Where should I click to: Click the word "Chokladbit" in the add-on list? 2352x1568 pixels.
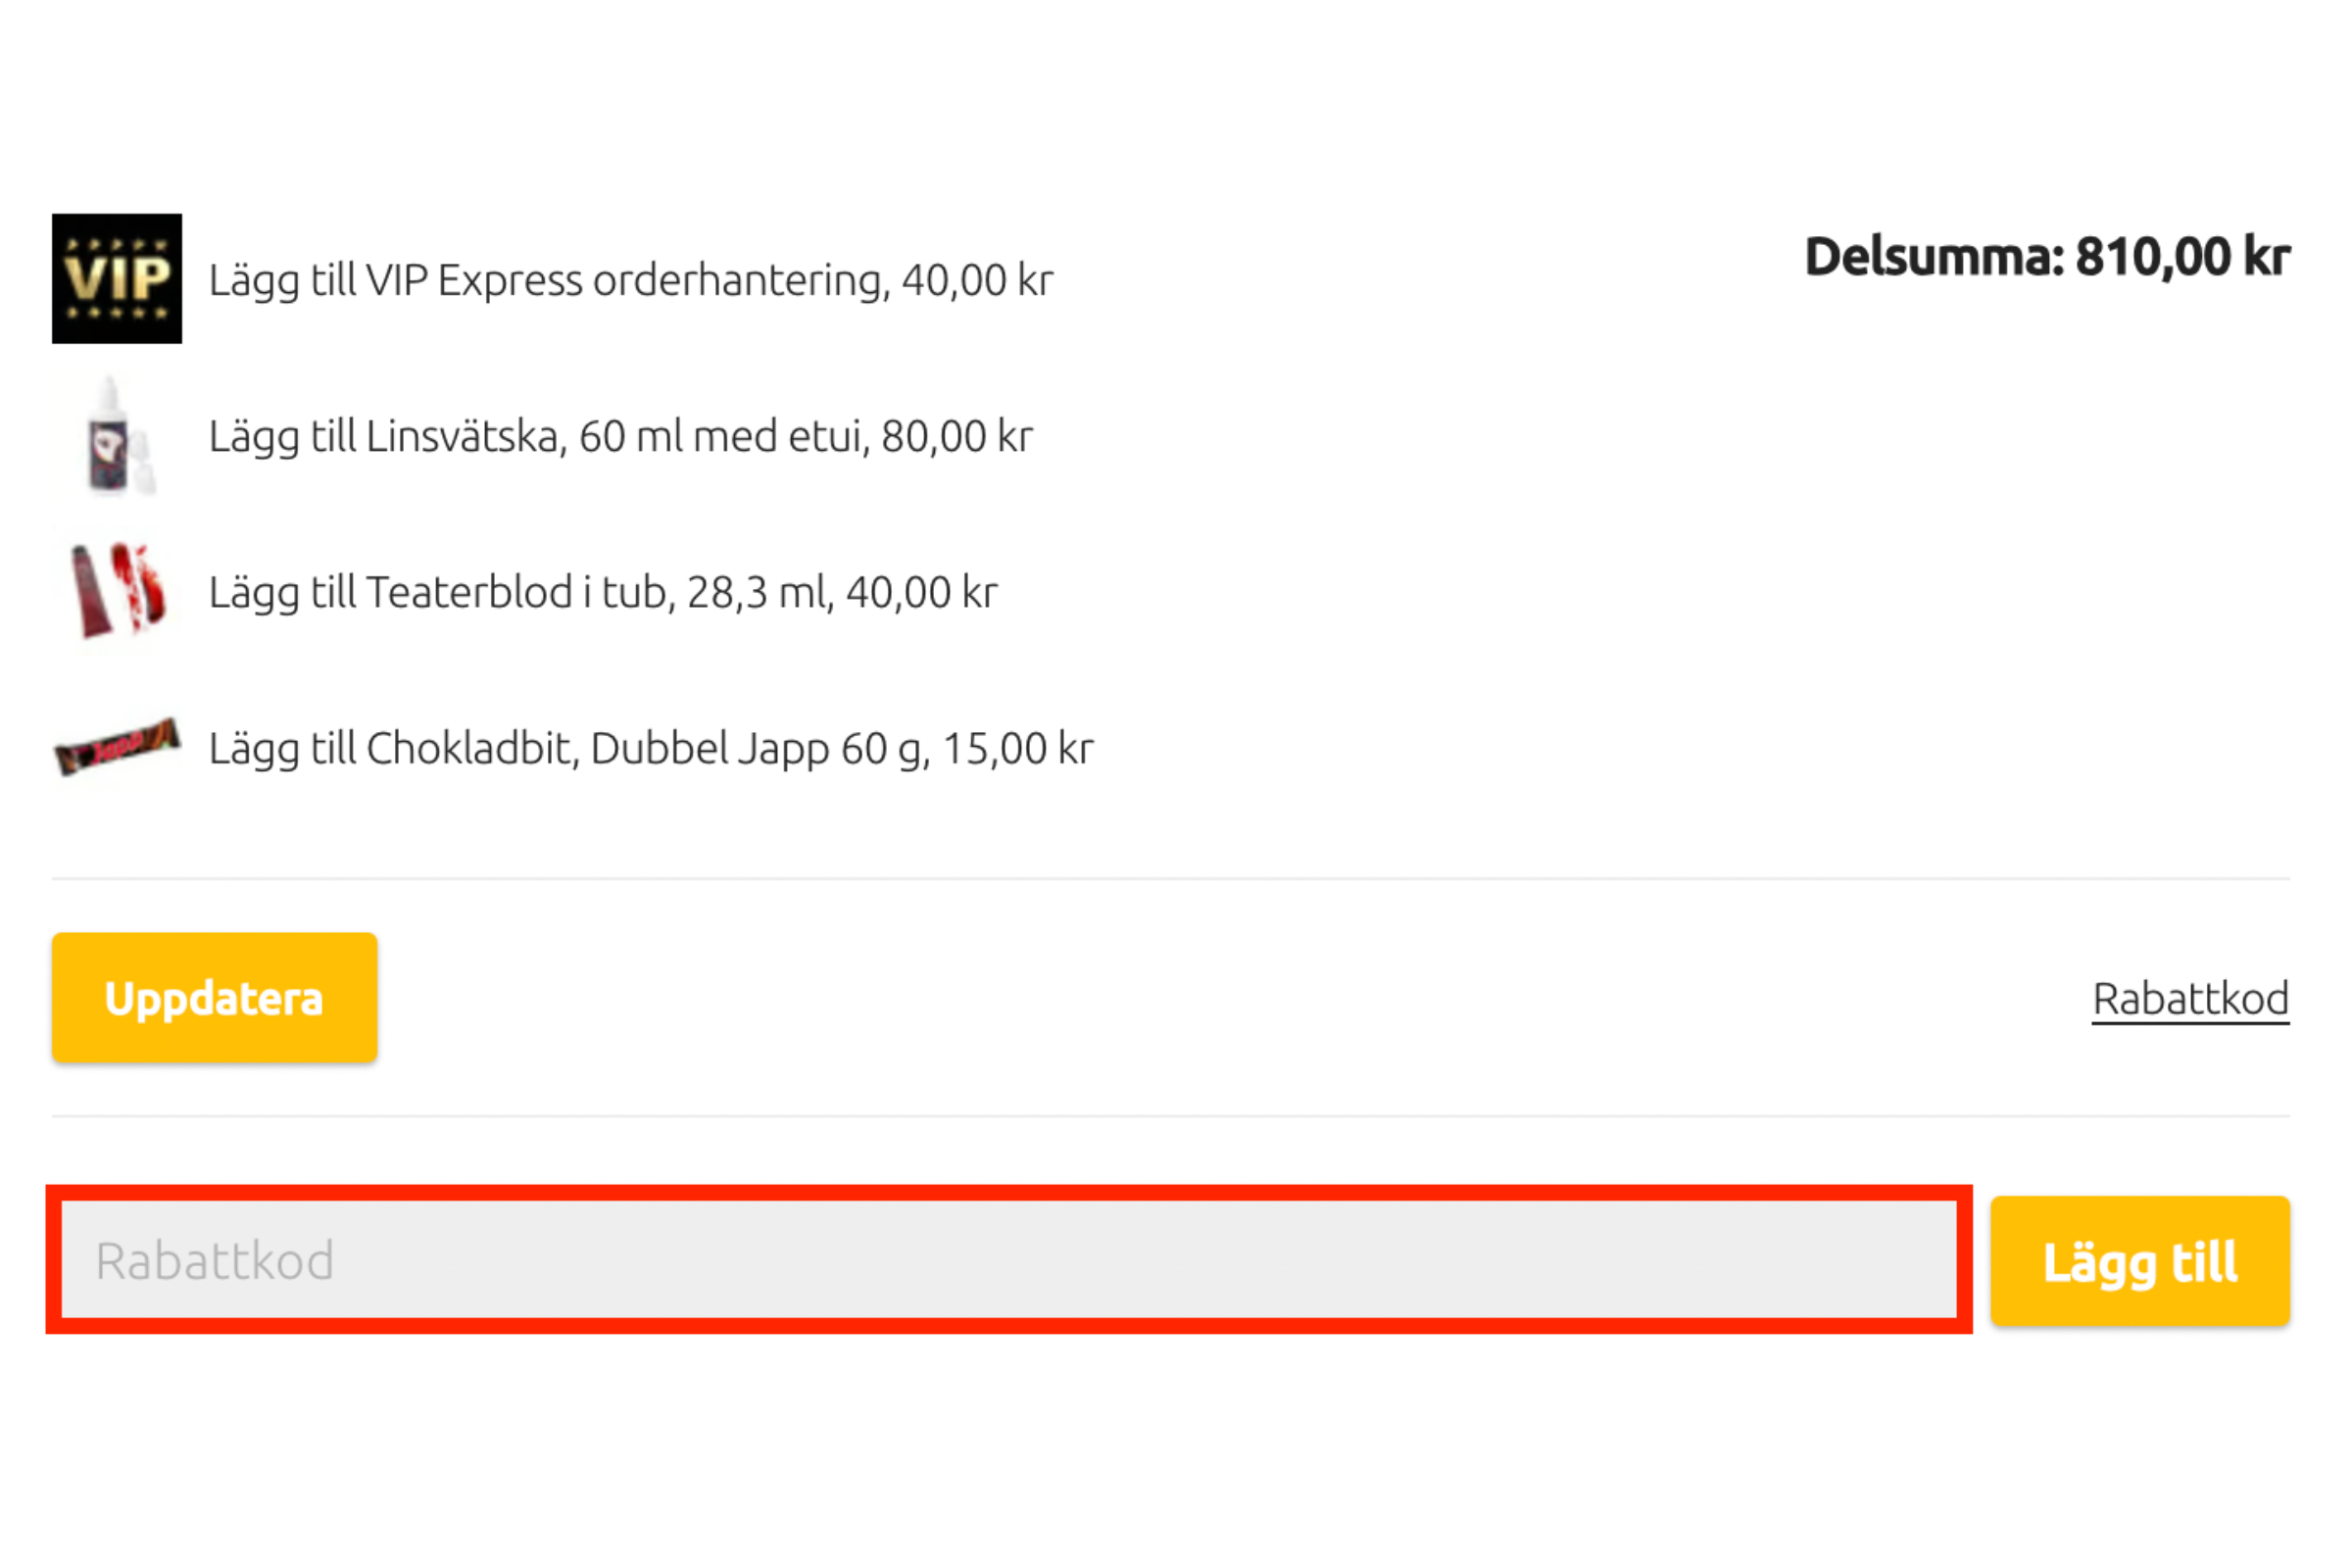tap(473, 748)
